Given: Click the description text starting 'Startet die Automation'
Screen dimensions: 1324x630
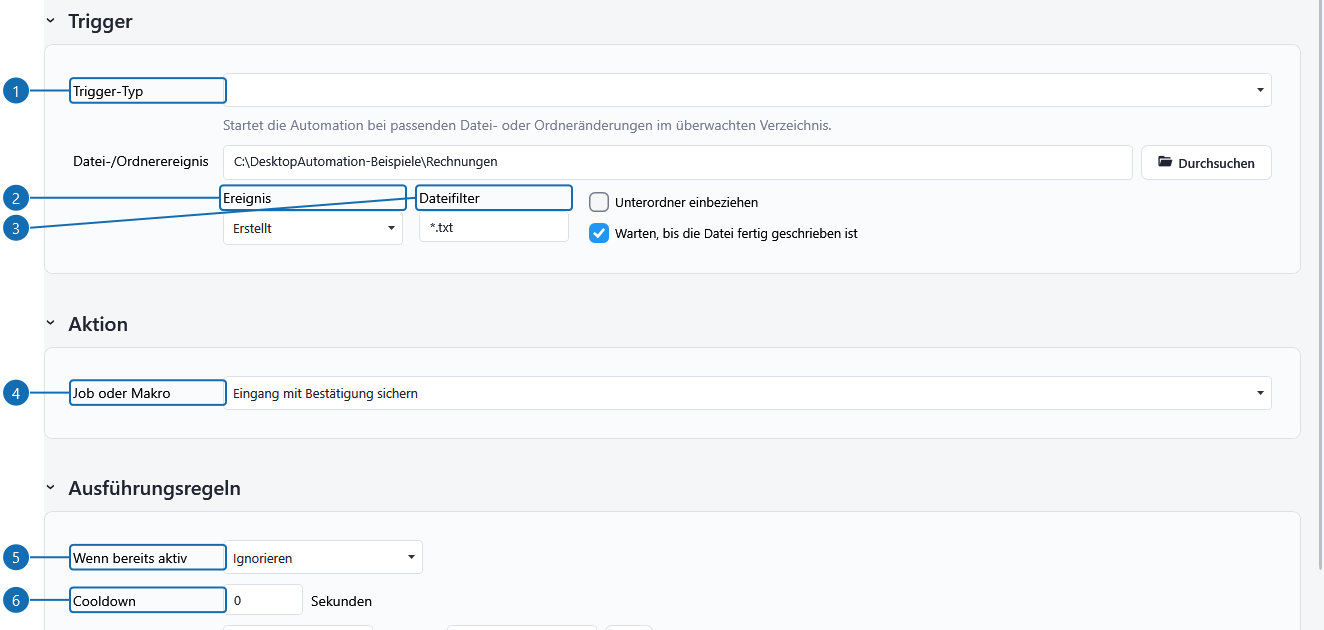Looking at the screenshot, I should tap(527, 126).
